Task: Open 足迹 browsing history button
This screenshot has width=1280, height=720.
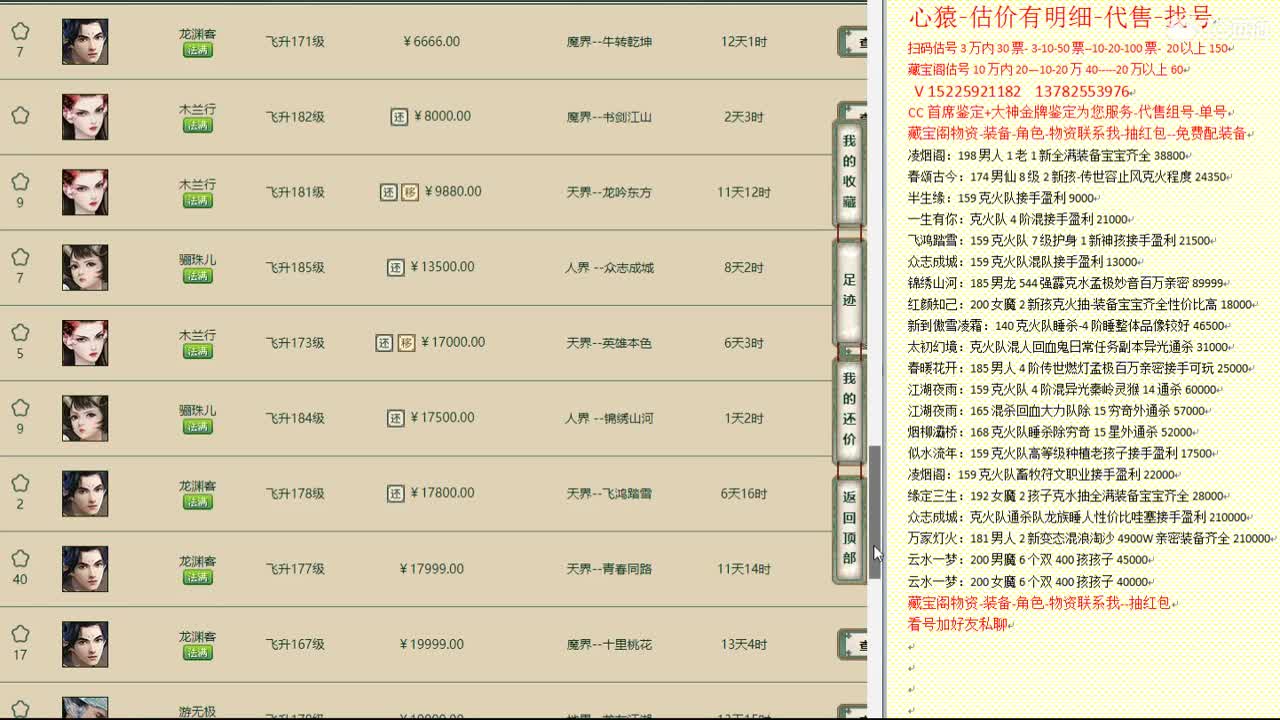Action: pyautogui.click(x=849, y=290)
